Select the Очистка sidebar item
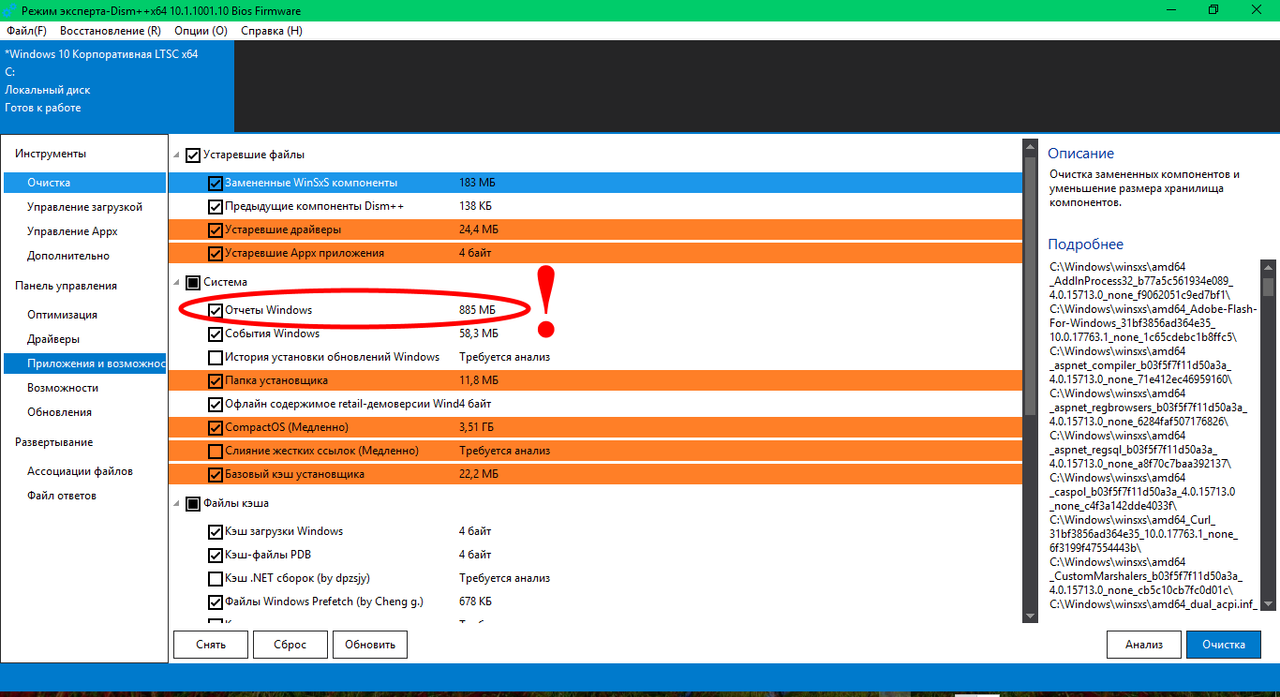Viewport: 1280px width, 697px height. click(84, 183)
